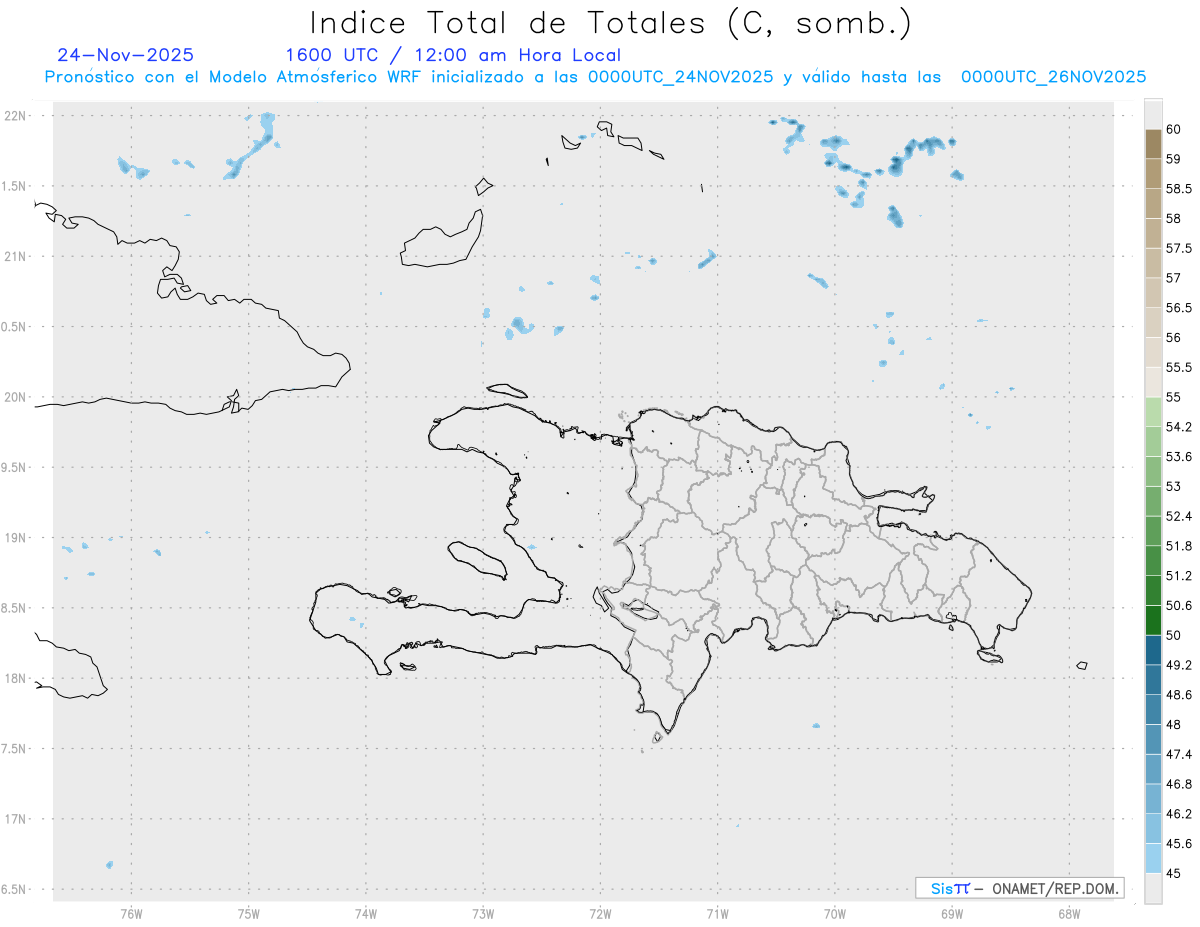Click the longitude label '69W'
Screen dimensions: 1200x927
951,912
